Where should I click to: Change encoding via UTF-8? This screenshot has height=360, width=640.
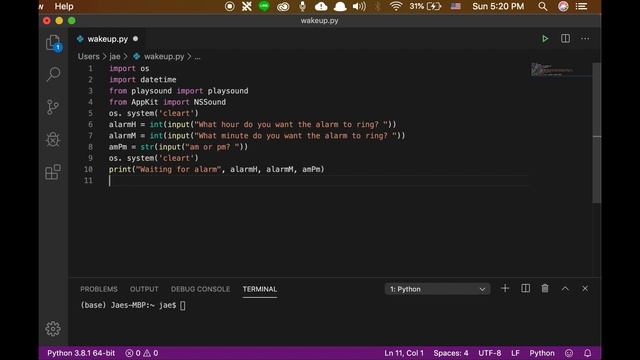489,353
